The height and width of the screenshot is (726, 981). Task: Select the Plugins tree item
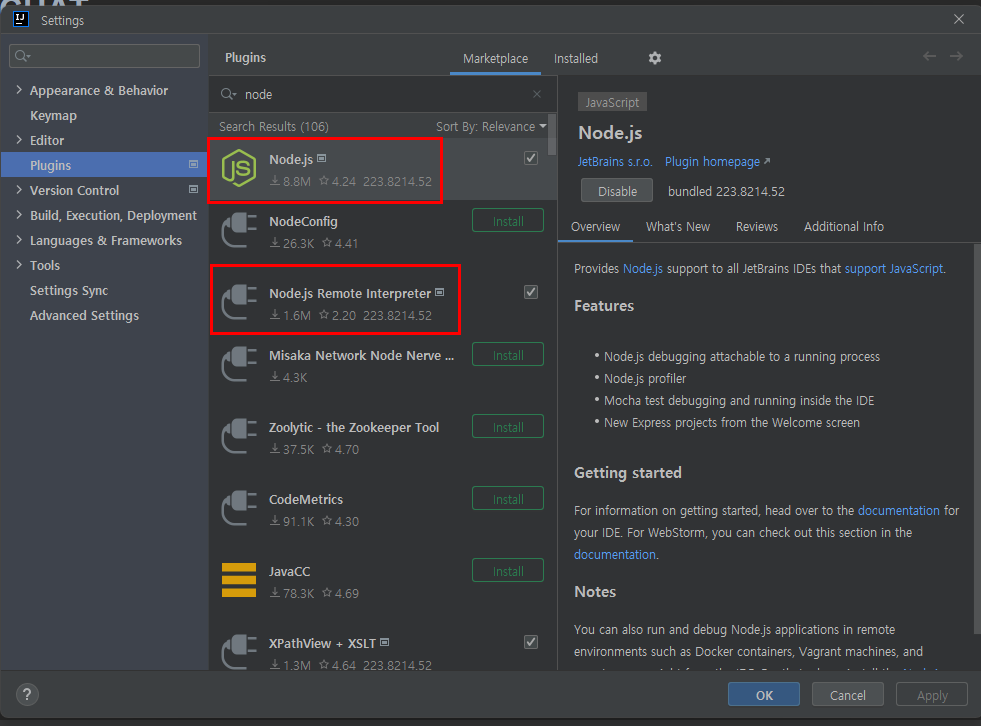(104, 165)
